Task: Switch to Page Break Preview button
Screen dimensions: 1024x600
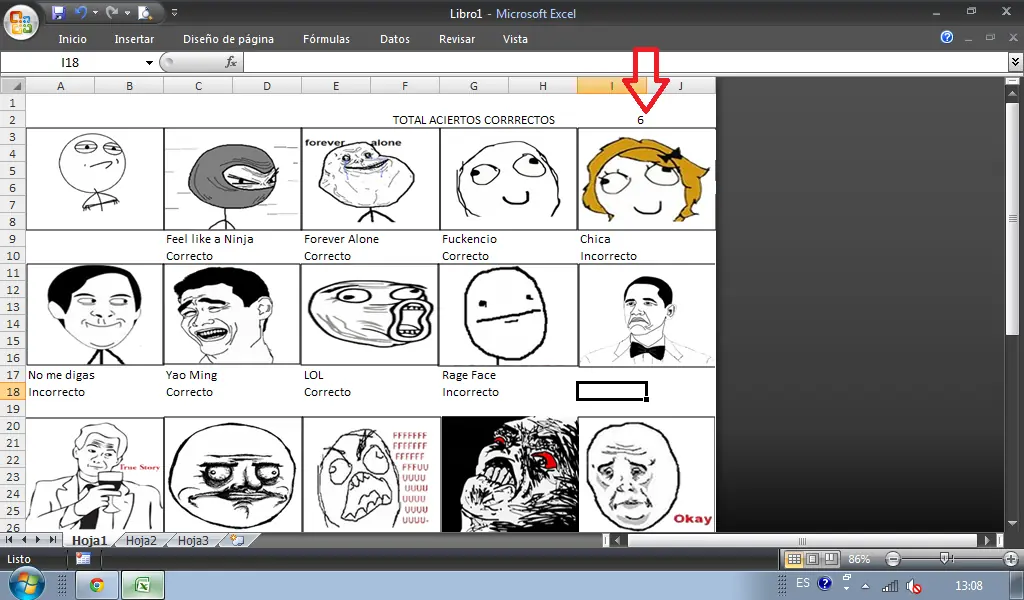Action: [831, 559]
